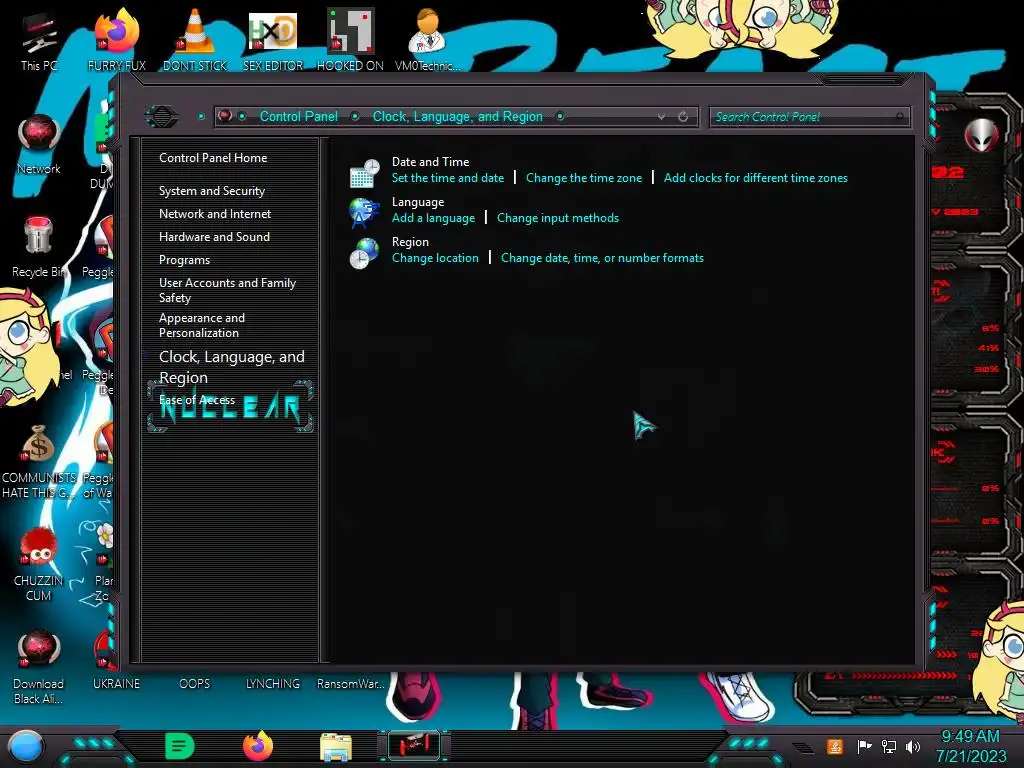Launch Firefox from the taskbar
This screenshot has width=1024, height=768.
pos(258,746)
